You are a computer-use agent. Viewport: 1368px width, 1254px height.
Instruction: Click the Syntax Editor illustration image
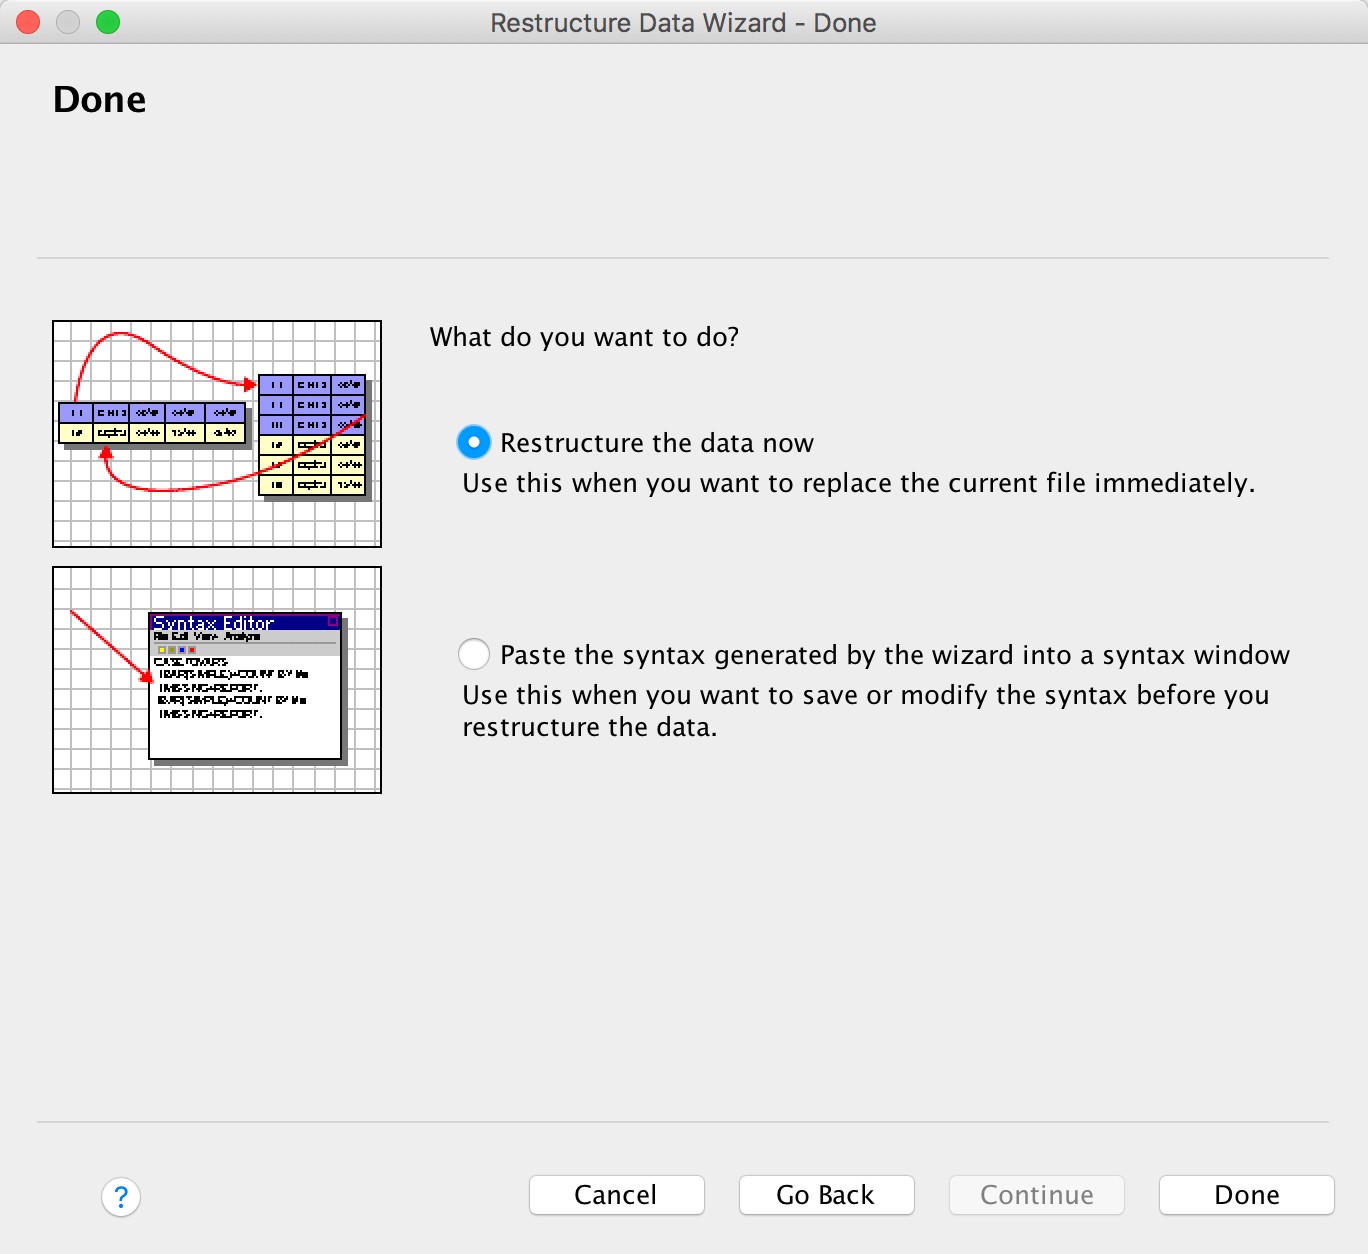point(217,680)
